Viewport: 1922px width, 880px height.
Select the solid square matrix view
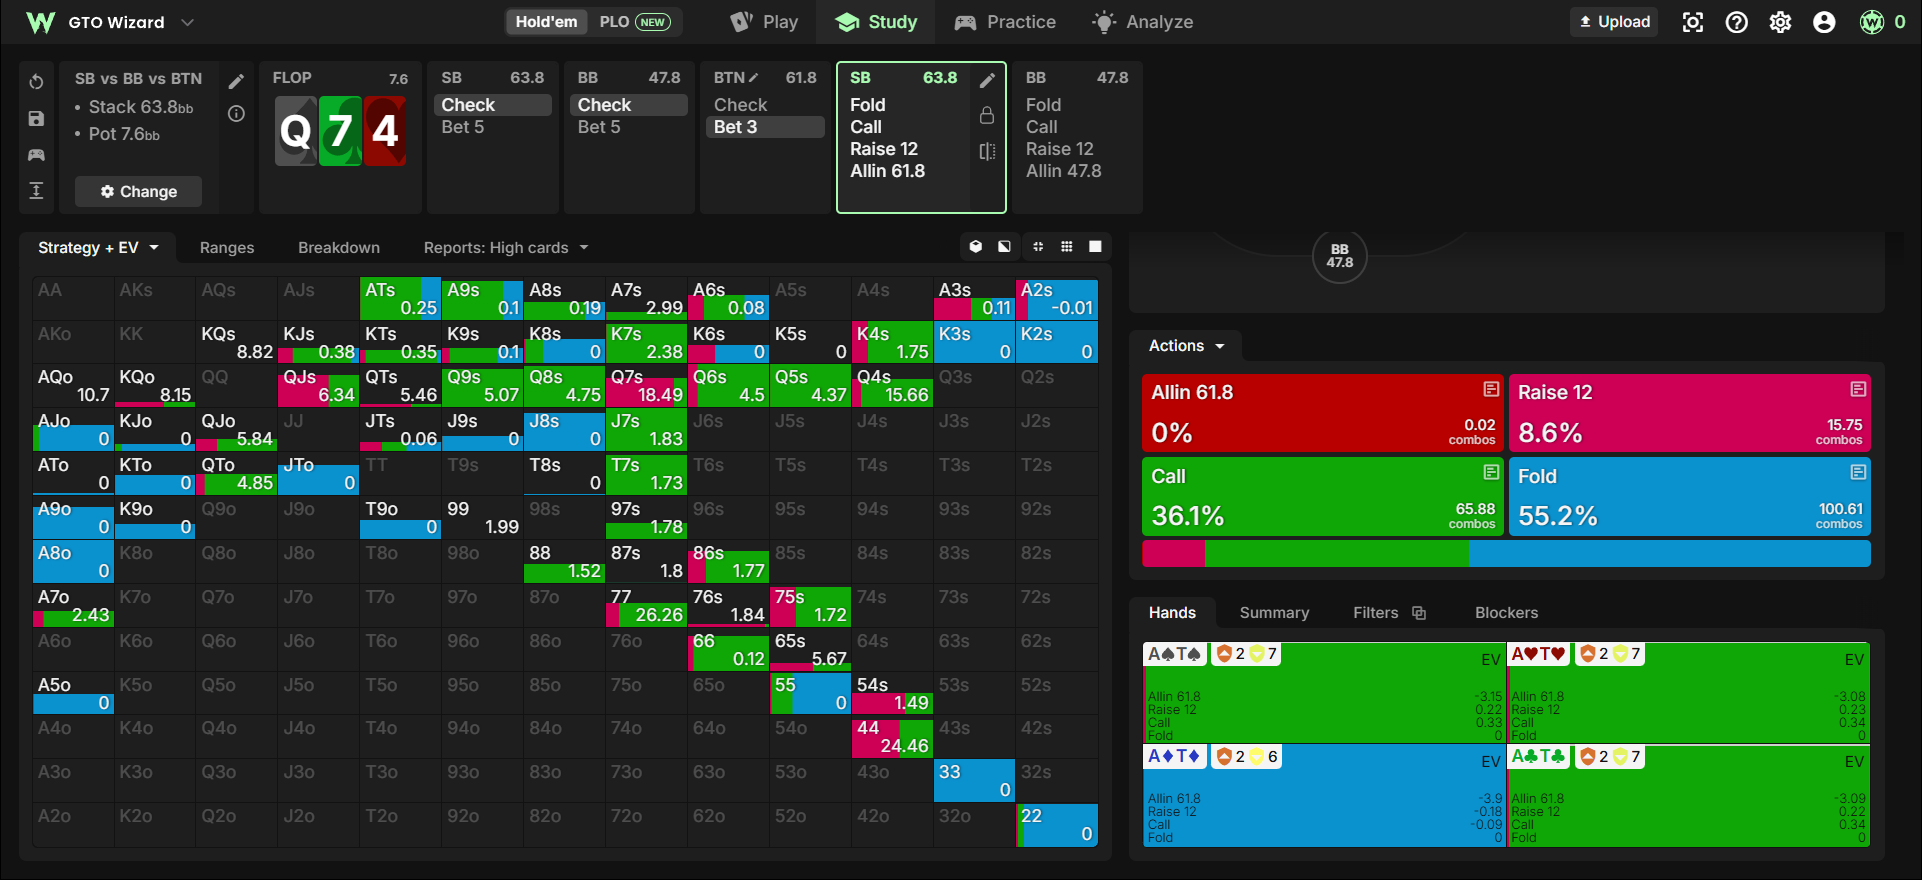coord(1096,247)
